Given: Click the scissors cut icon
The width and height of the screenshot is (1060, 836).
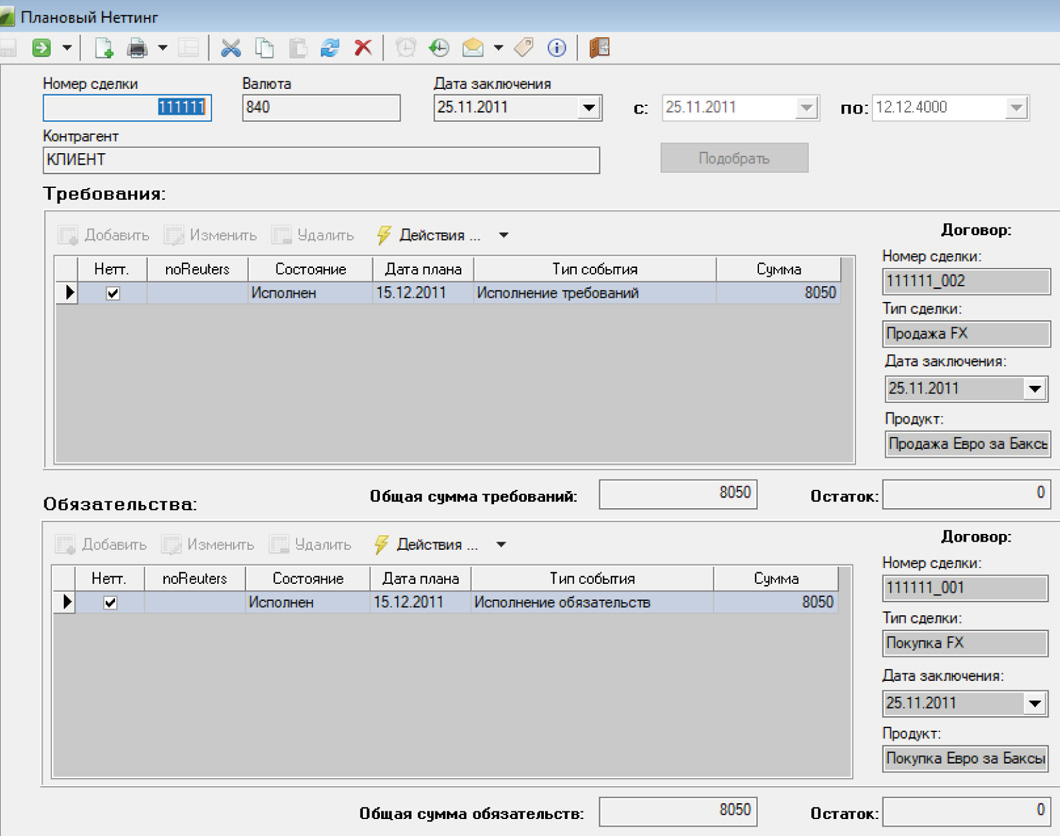Looking at the screenshot, I should coord(231,47).
